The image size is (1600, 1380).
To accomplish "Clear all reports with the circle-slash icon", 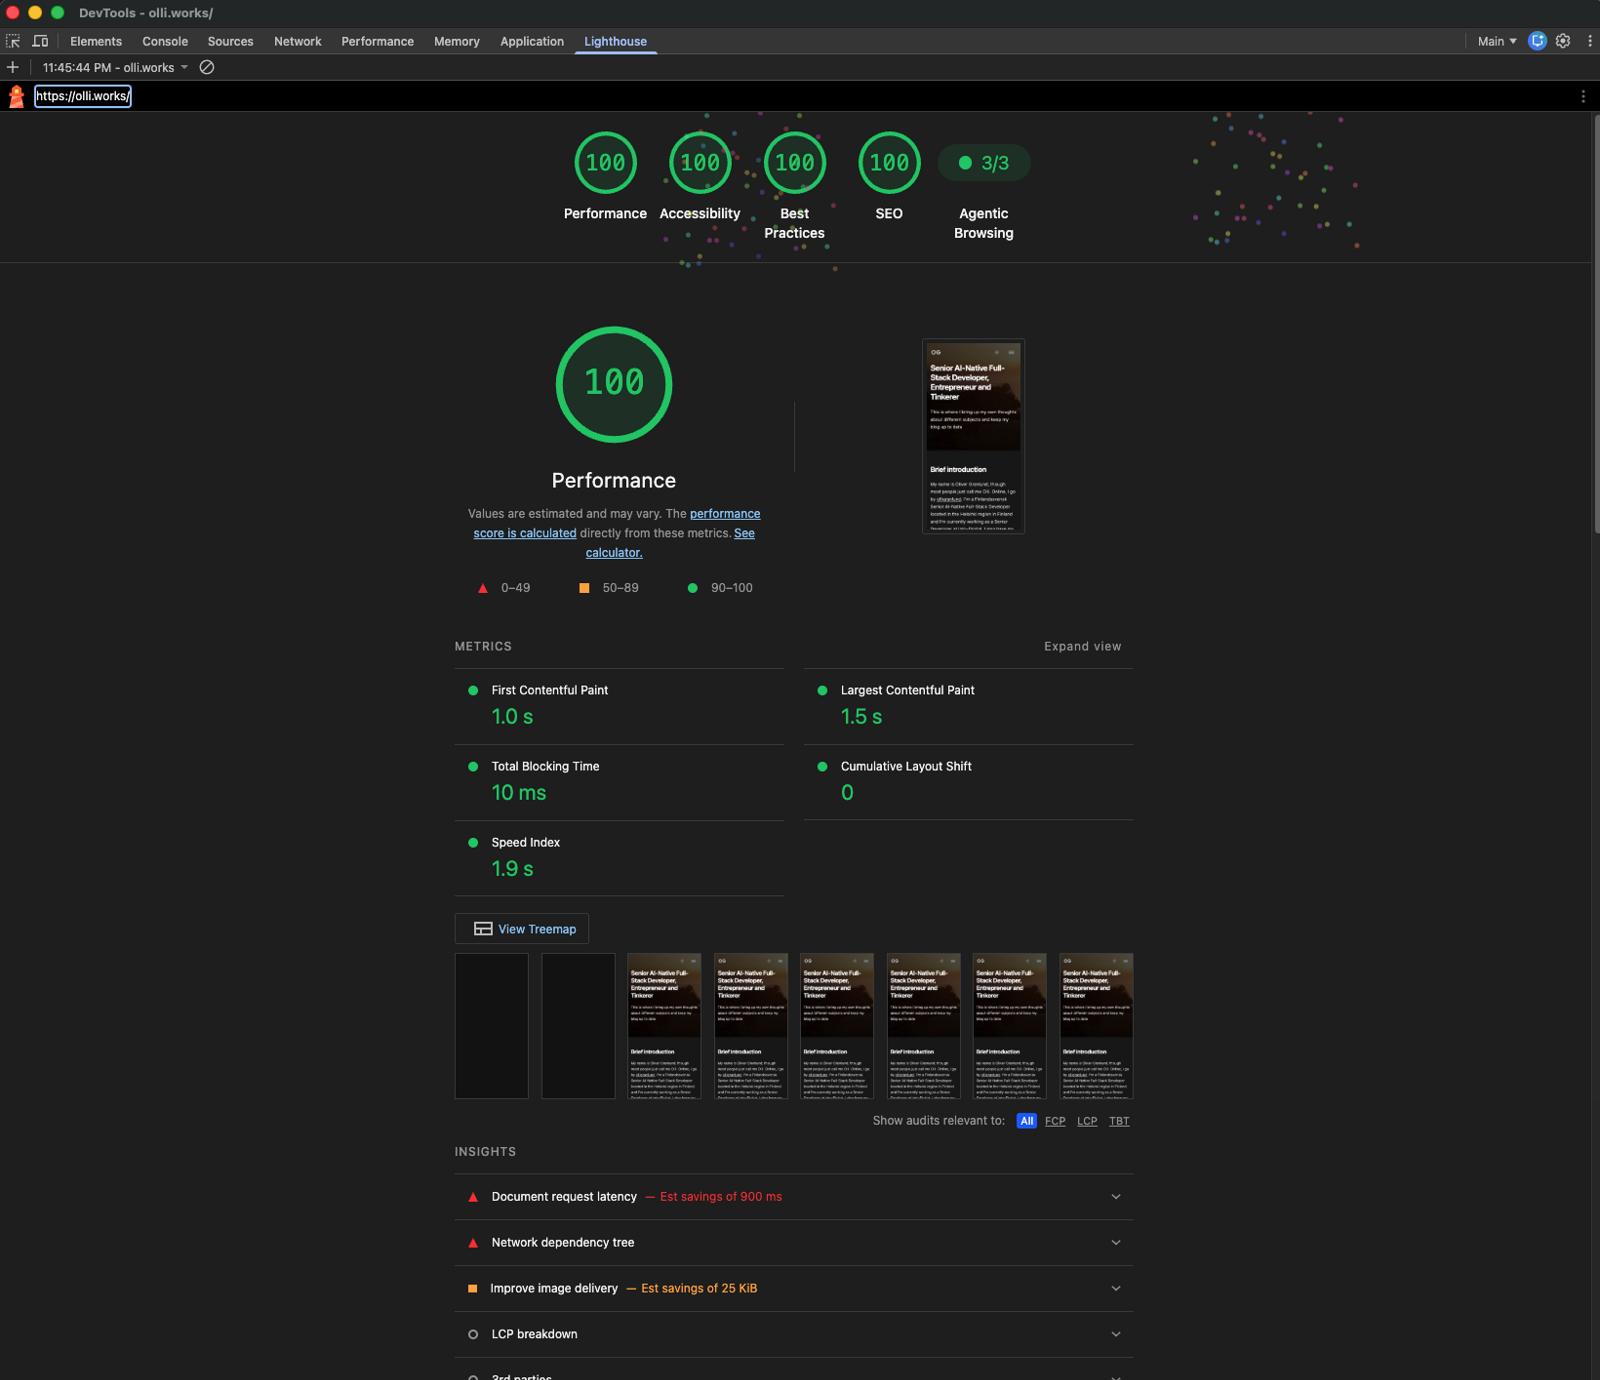I will (207, 67).
